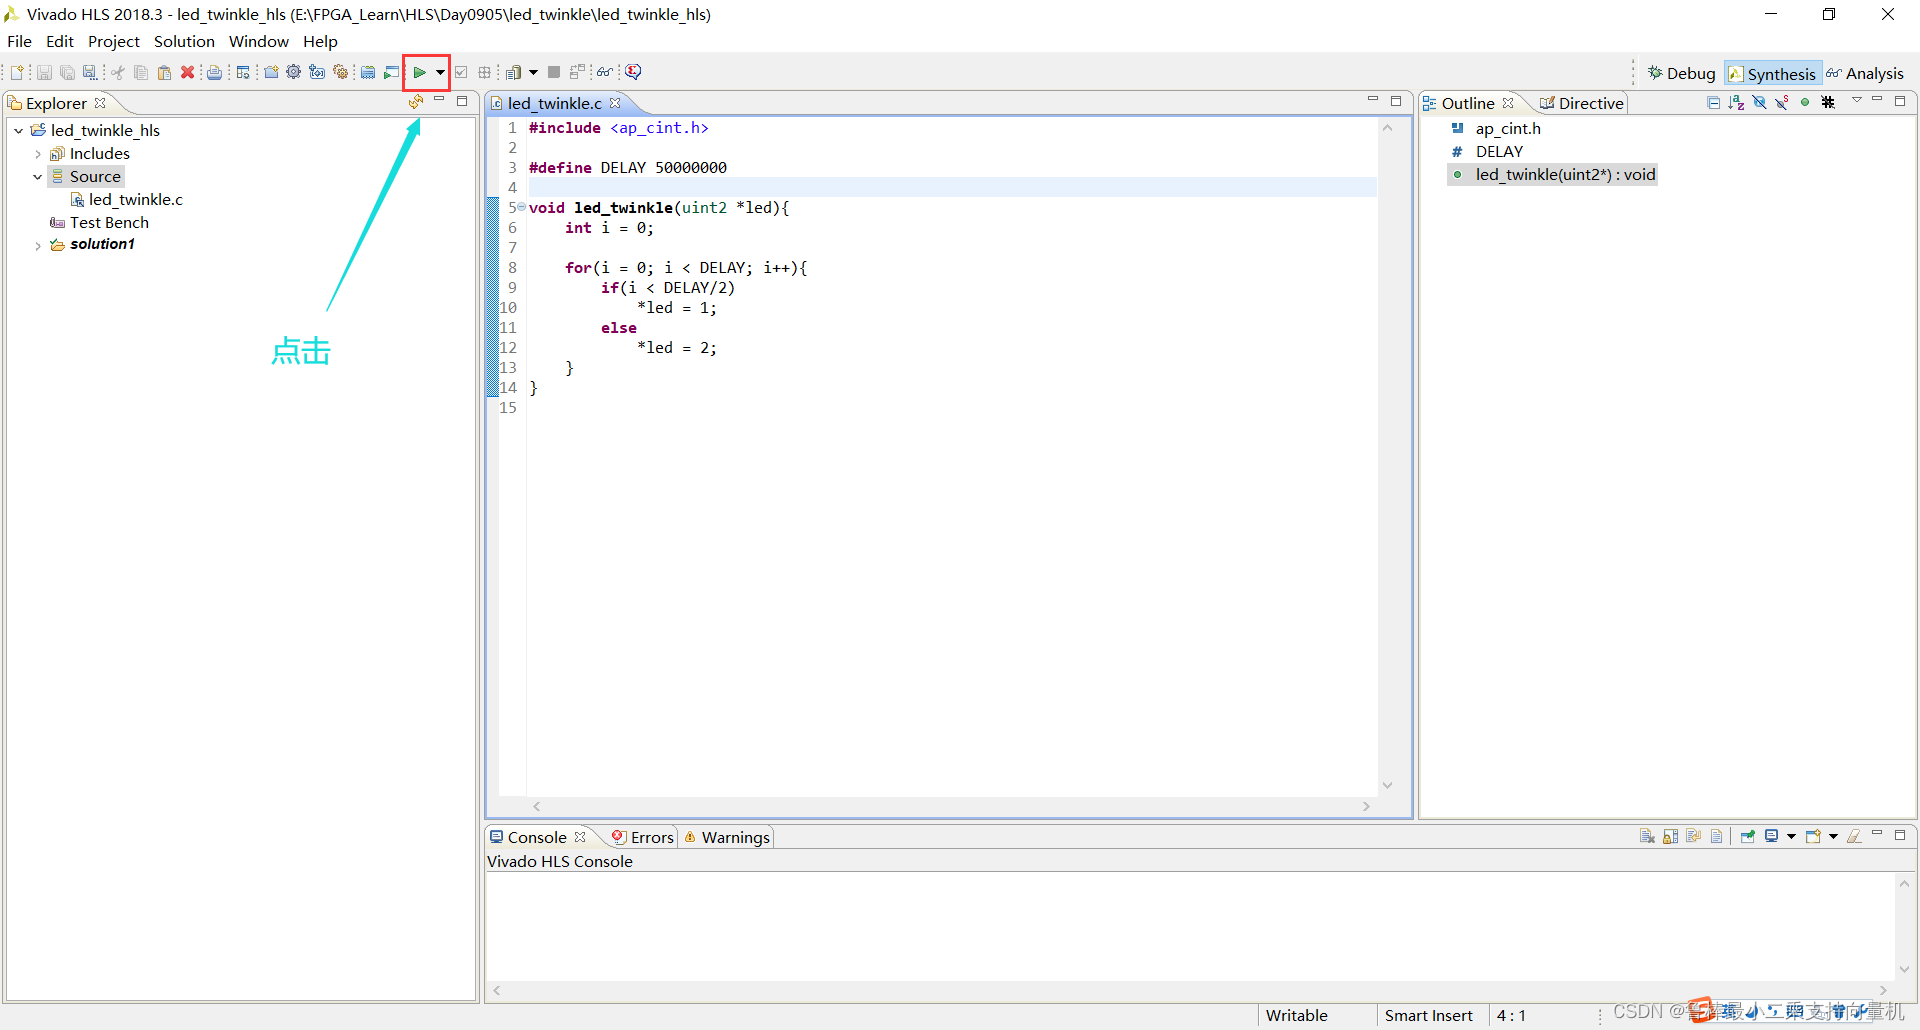Viewport: 1920px width, 1030px height.
Task: Close the Explorer view tab
Action: click(100, 103)
